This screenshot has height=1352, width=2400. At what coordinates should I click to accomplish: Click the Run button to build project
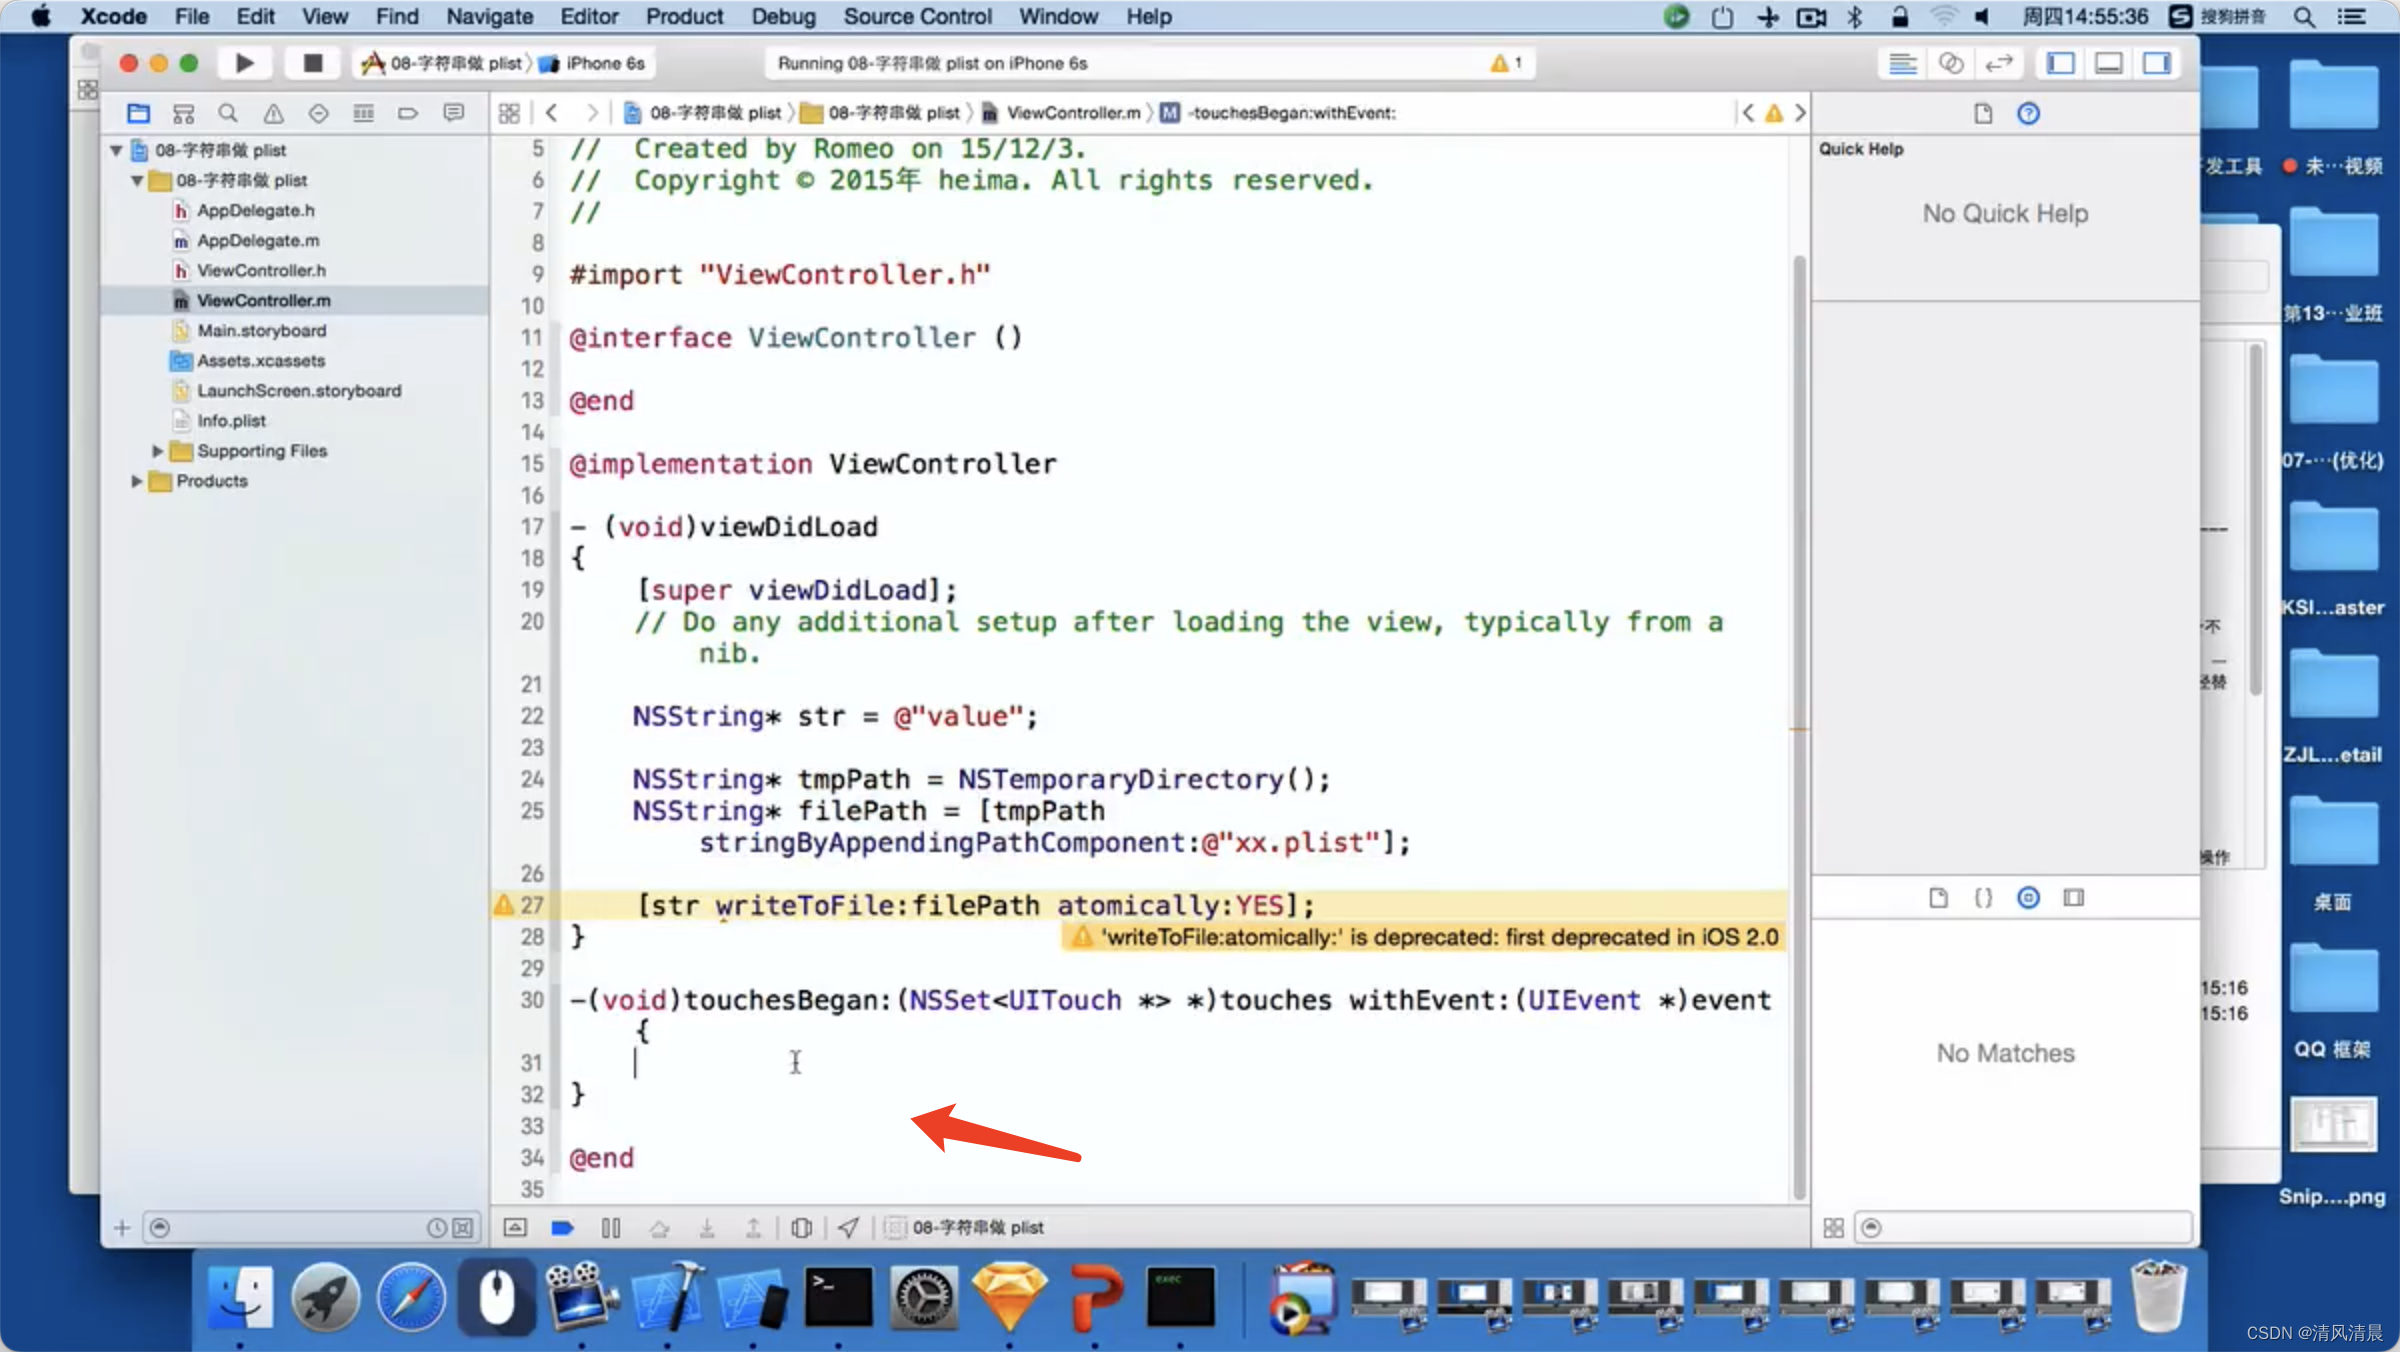pos(242,63)
